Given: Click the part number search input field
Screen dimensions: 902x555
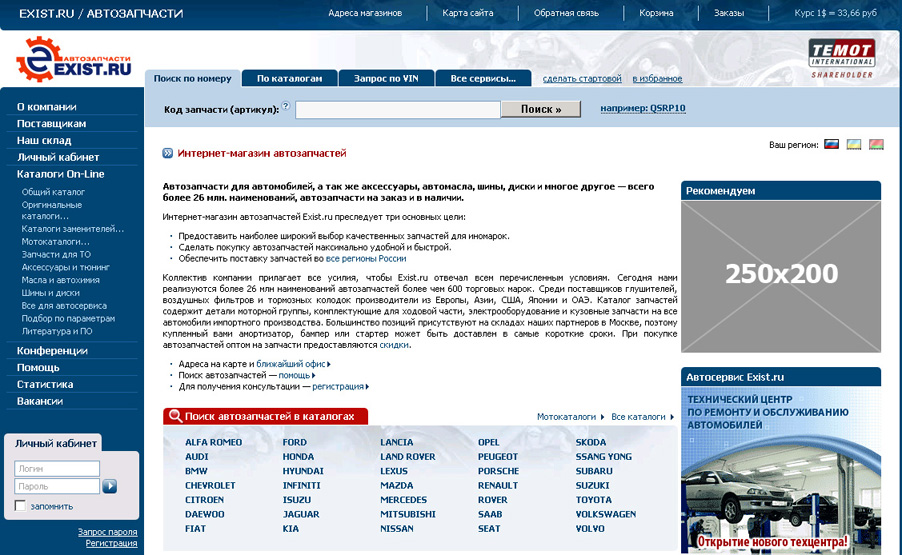Looking at the screenshot, I should pyautogui.click(x=397, y=109).
